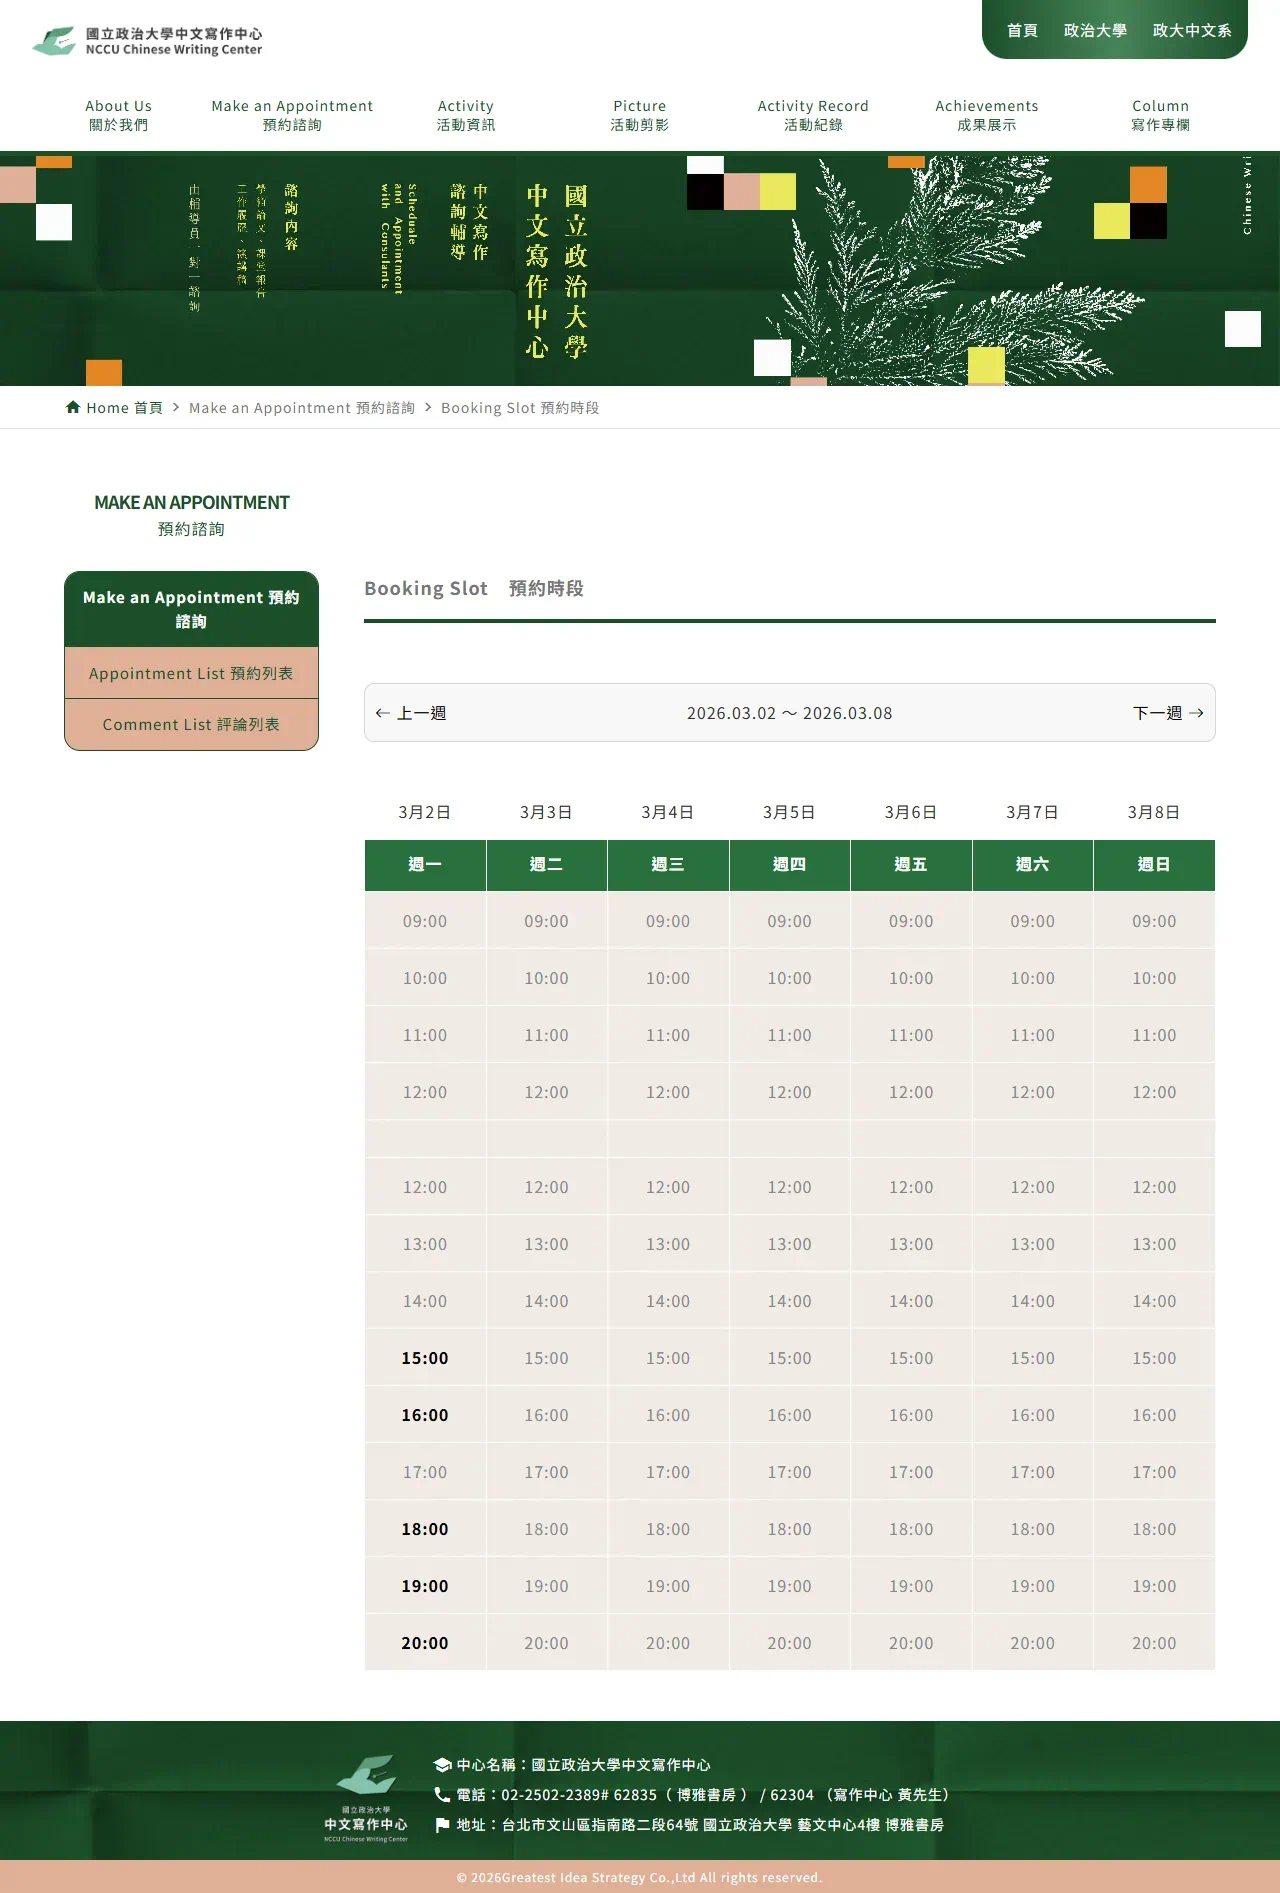
Task: Click the date range 2026.03.02 ~ 2026.03.08
Action: tap(789, 713)
